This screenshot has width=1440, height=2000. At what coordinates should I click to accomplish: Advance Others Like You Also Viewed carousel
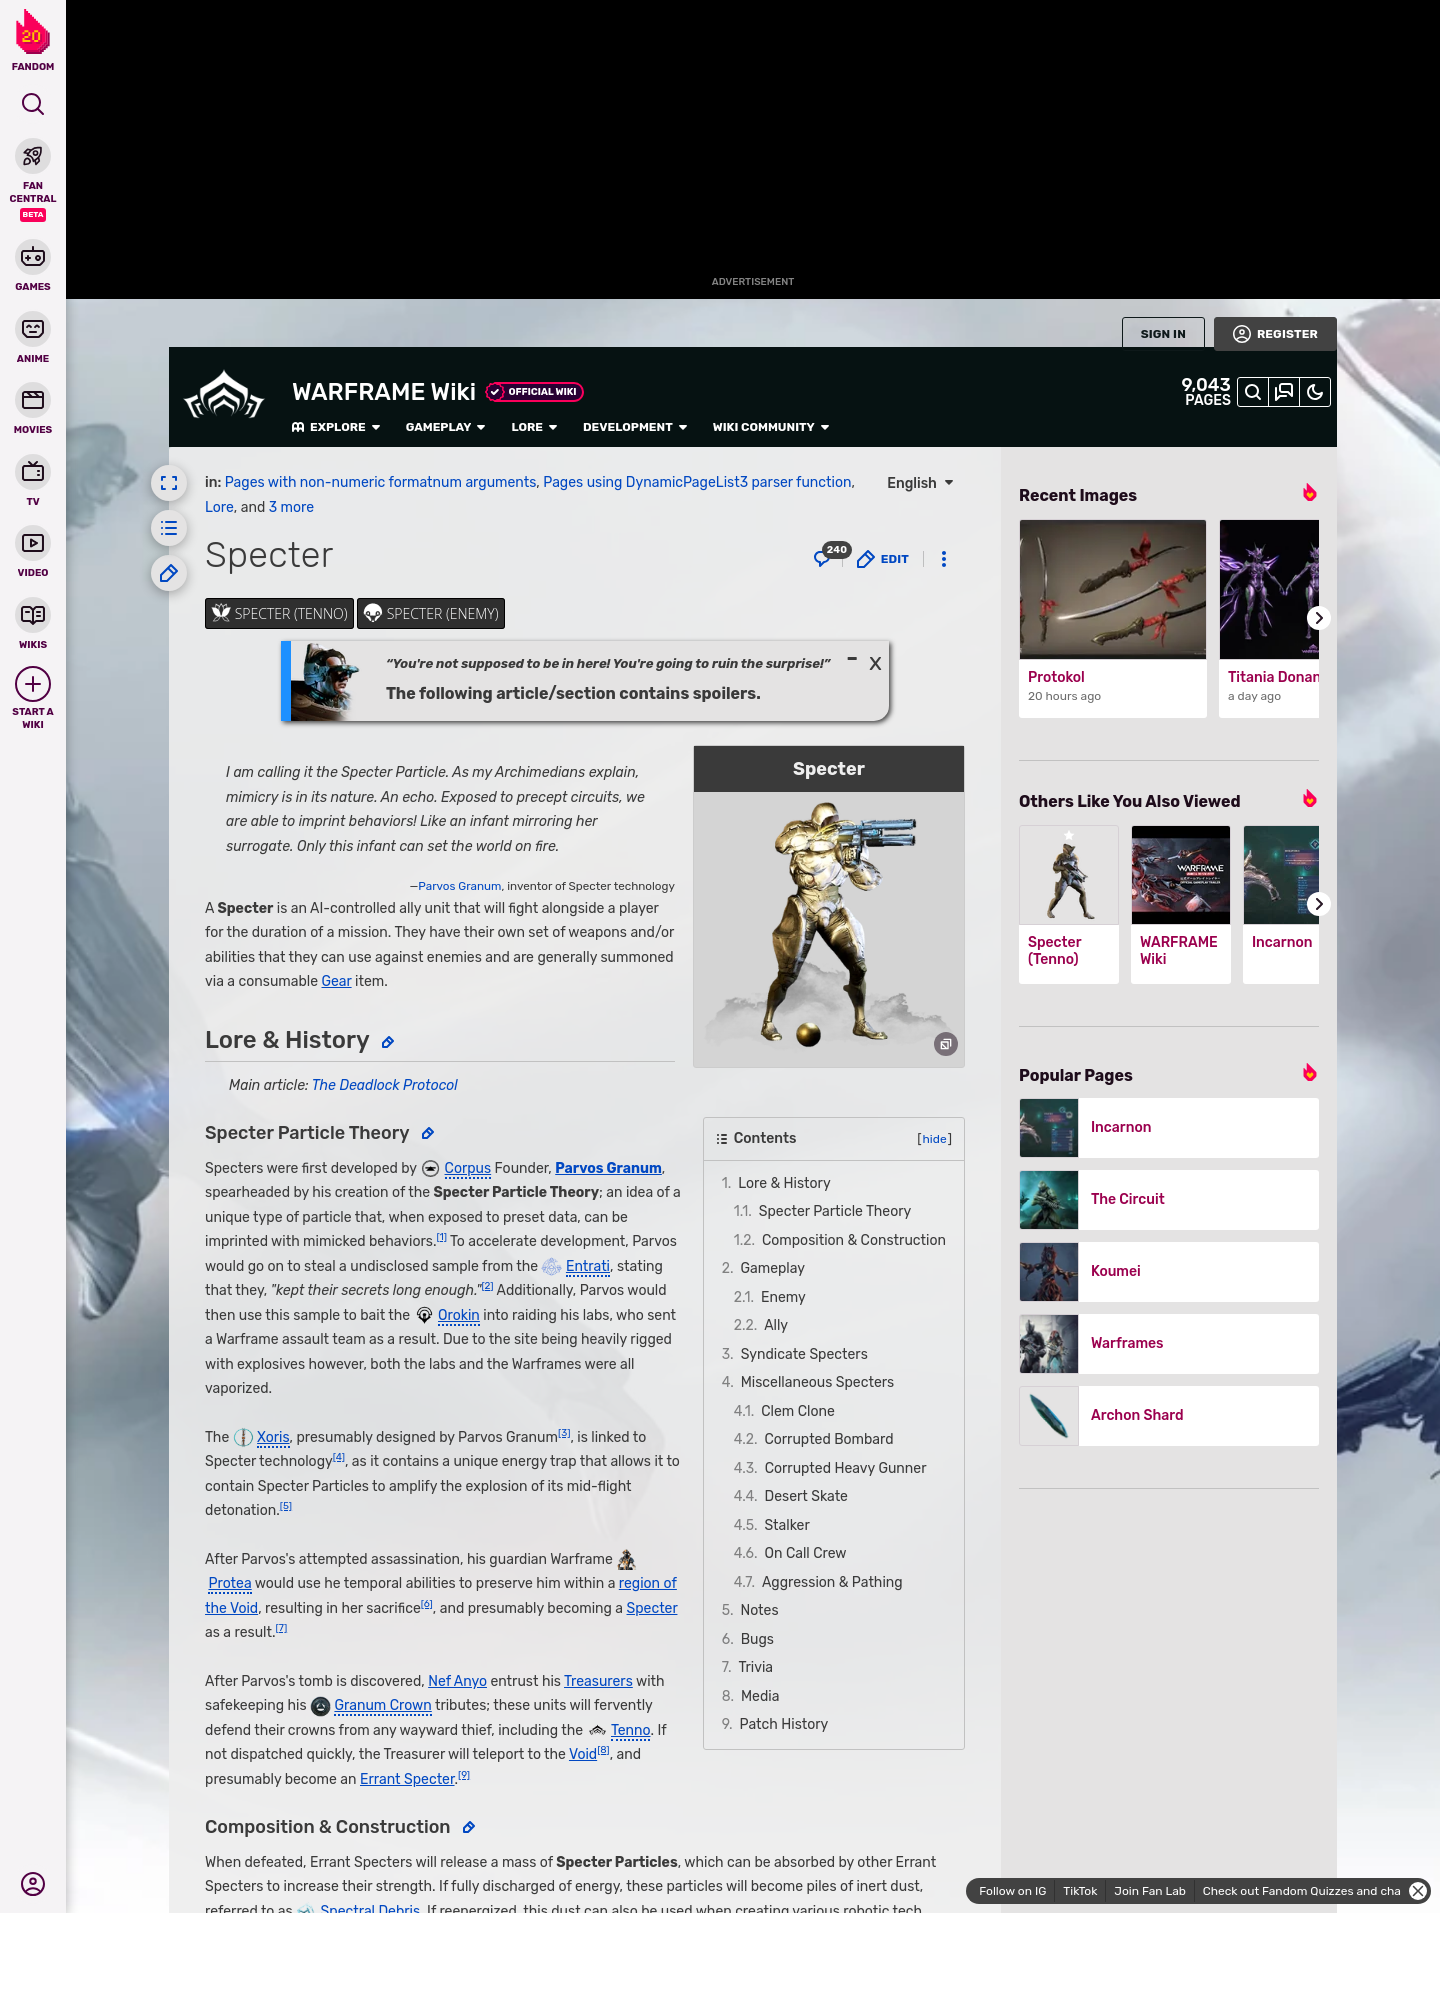click(1319, 904)
